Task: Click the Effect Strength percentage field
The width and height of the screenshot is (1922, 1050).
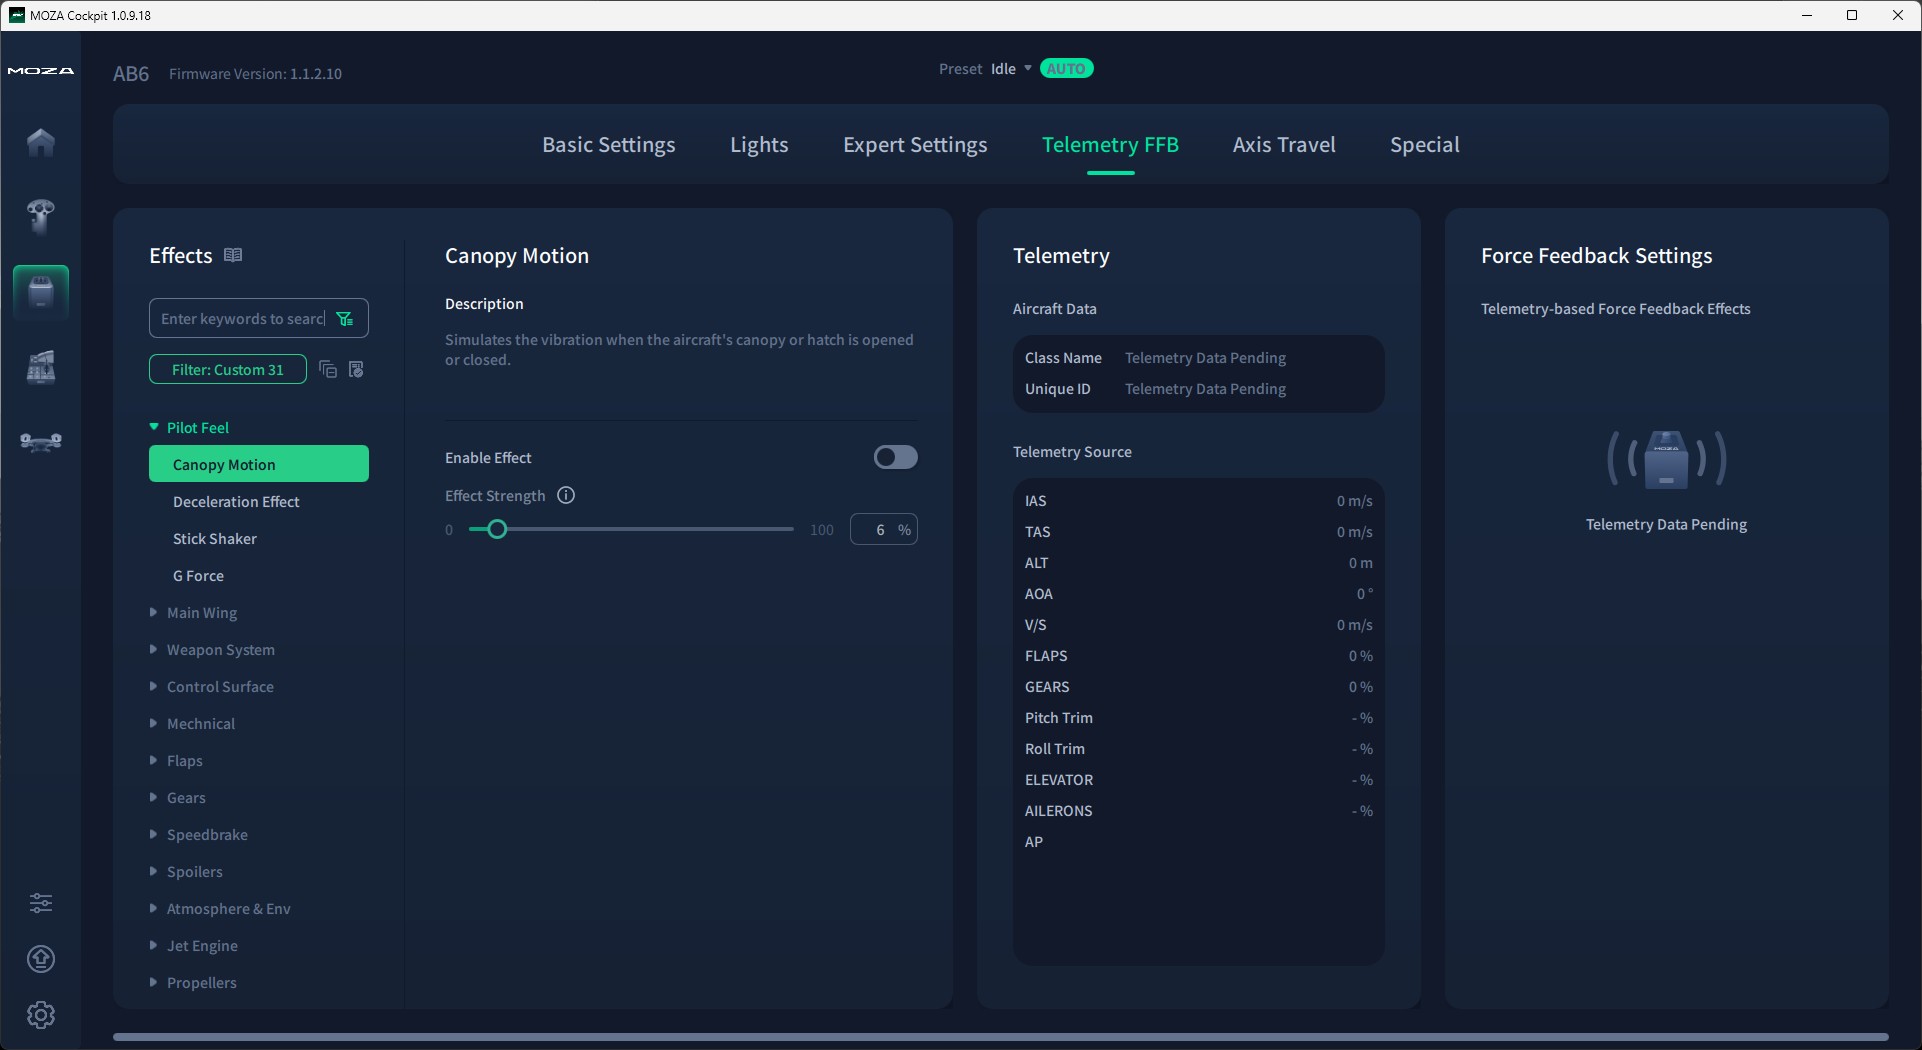Action: 883,530
